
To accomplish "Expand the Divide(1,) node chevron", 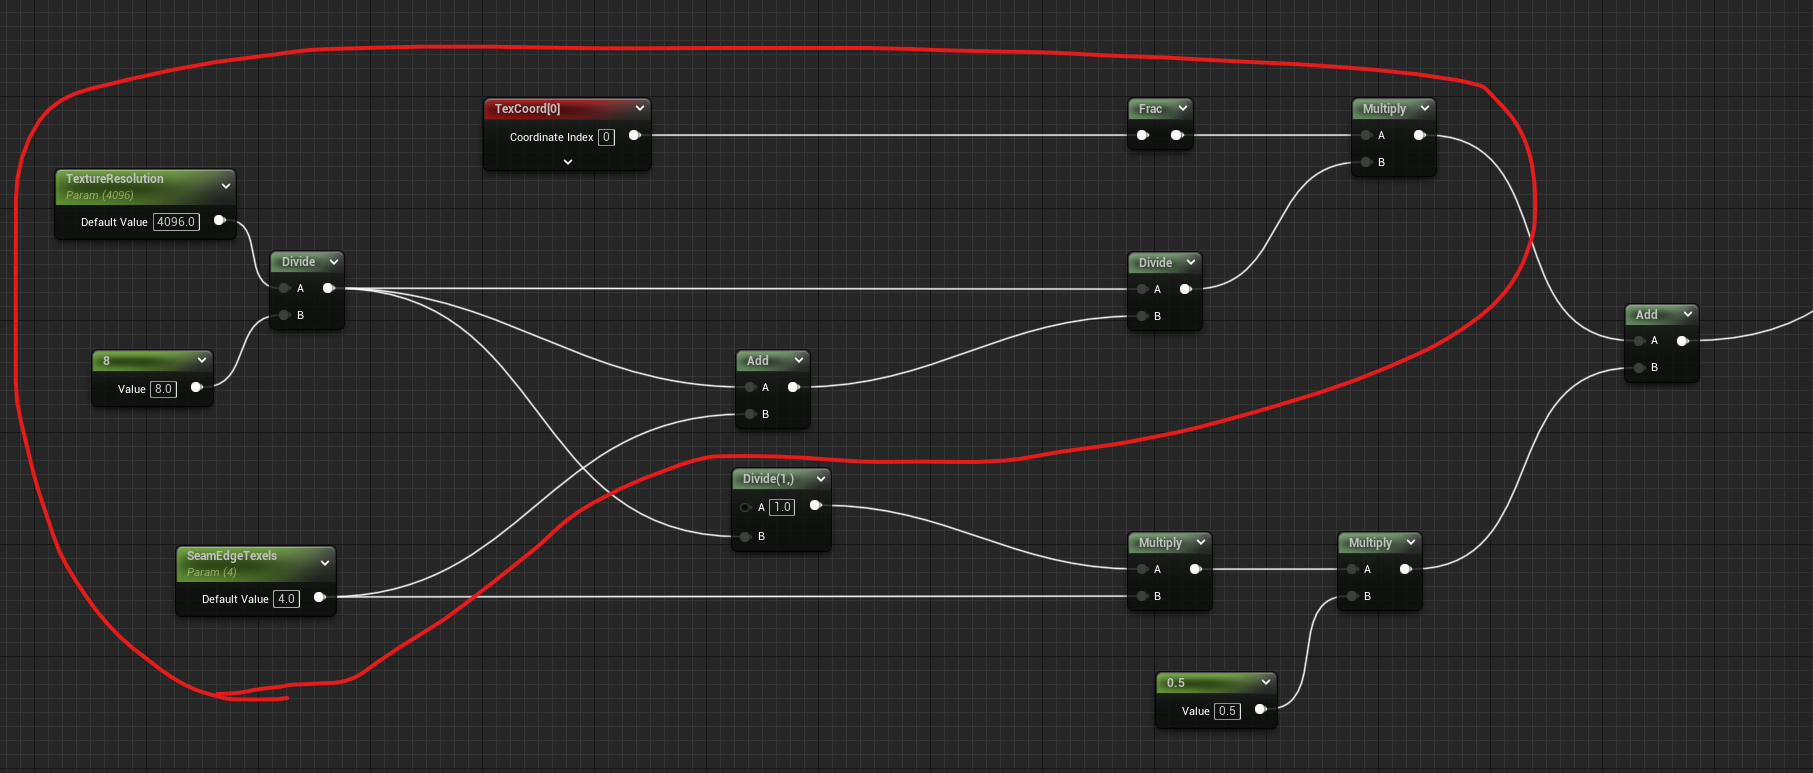I will pos(821,479).
